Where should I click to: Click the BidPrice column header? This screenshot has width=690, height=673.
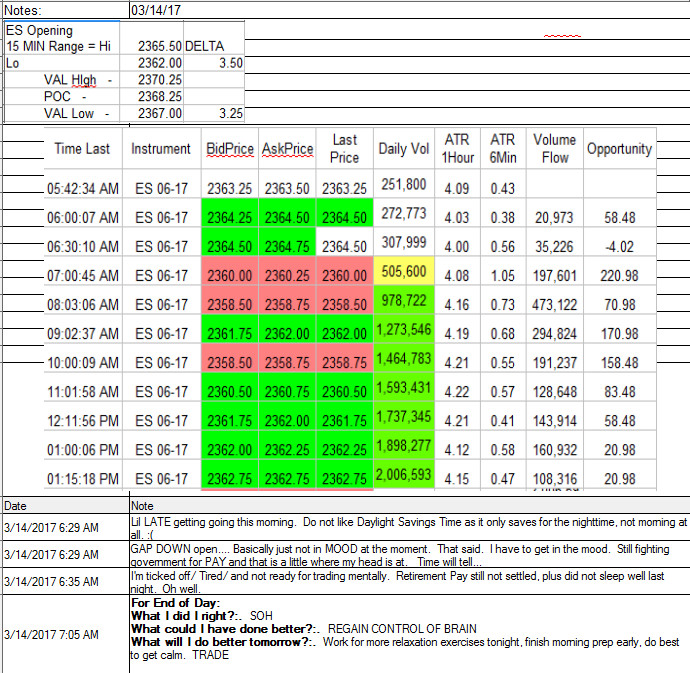(x=230, y=149)
